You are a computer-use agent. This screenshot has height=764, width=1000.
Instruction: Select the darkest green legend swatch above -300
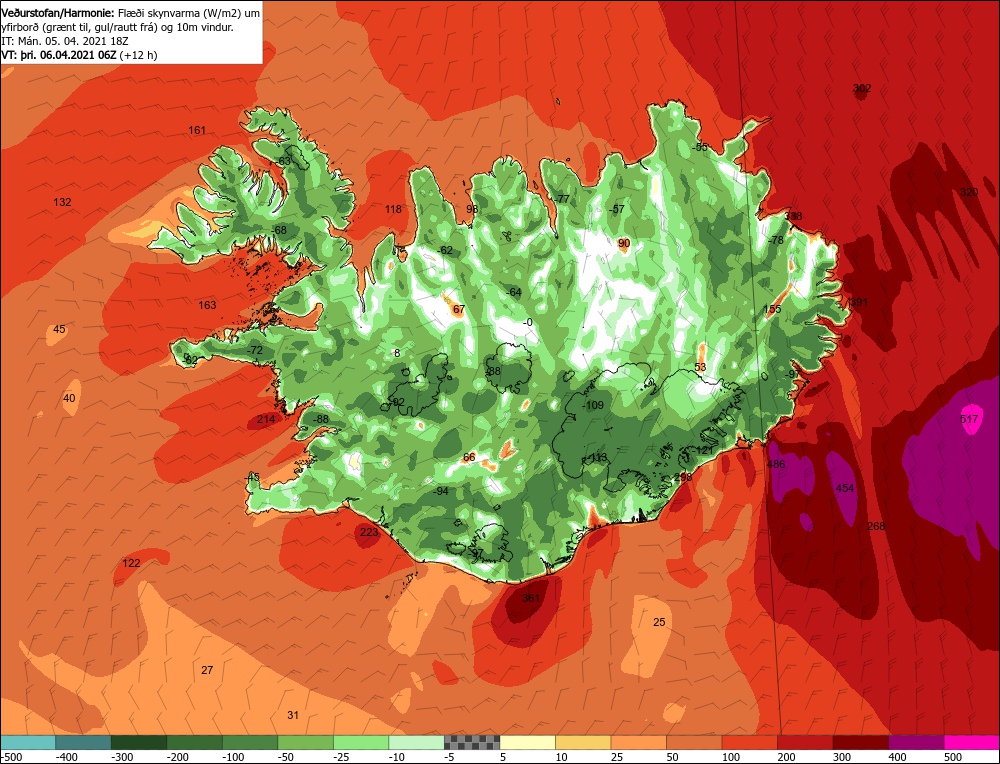139,742
